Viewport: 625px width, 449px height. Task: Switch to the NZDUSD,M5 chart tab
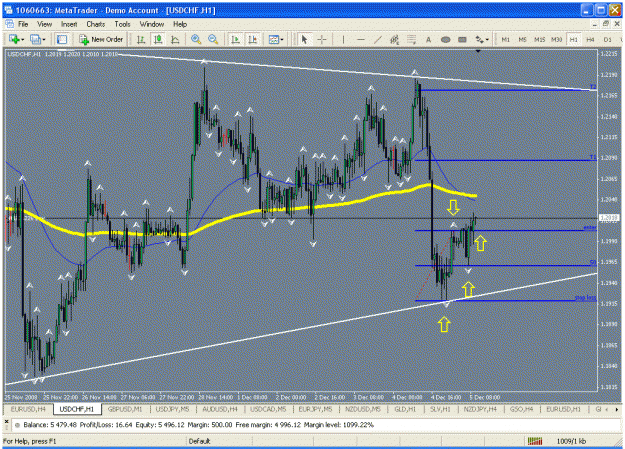click(363, 409)
